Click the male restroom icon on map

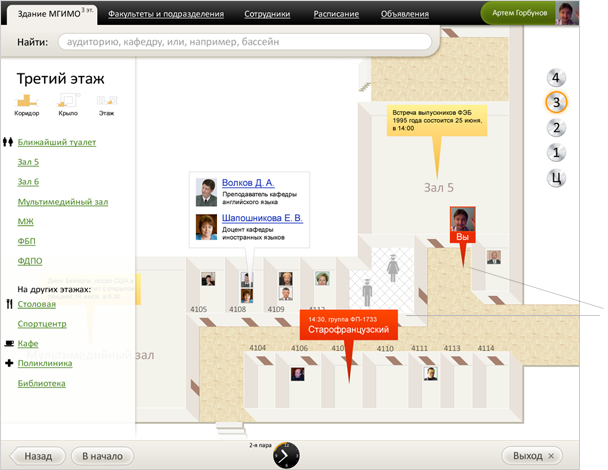click(369, 294)
